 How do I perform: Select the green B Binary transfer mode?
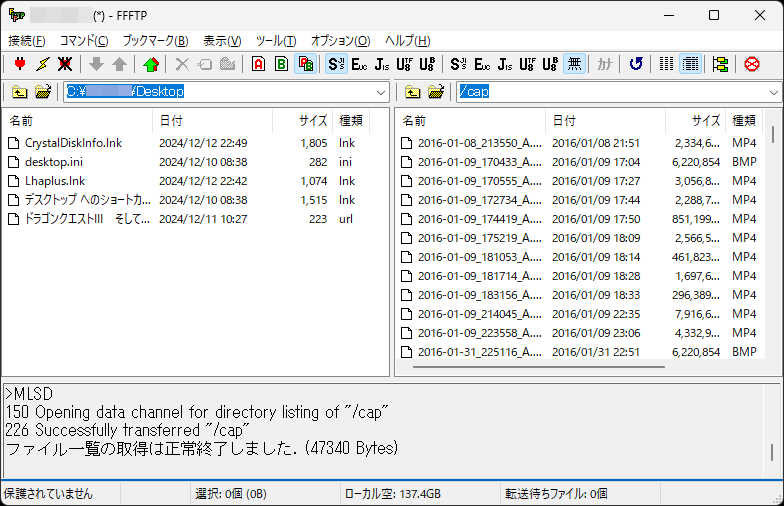tap(282, 64)
